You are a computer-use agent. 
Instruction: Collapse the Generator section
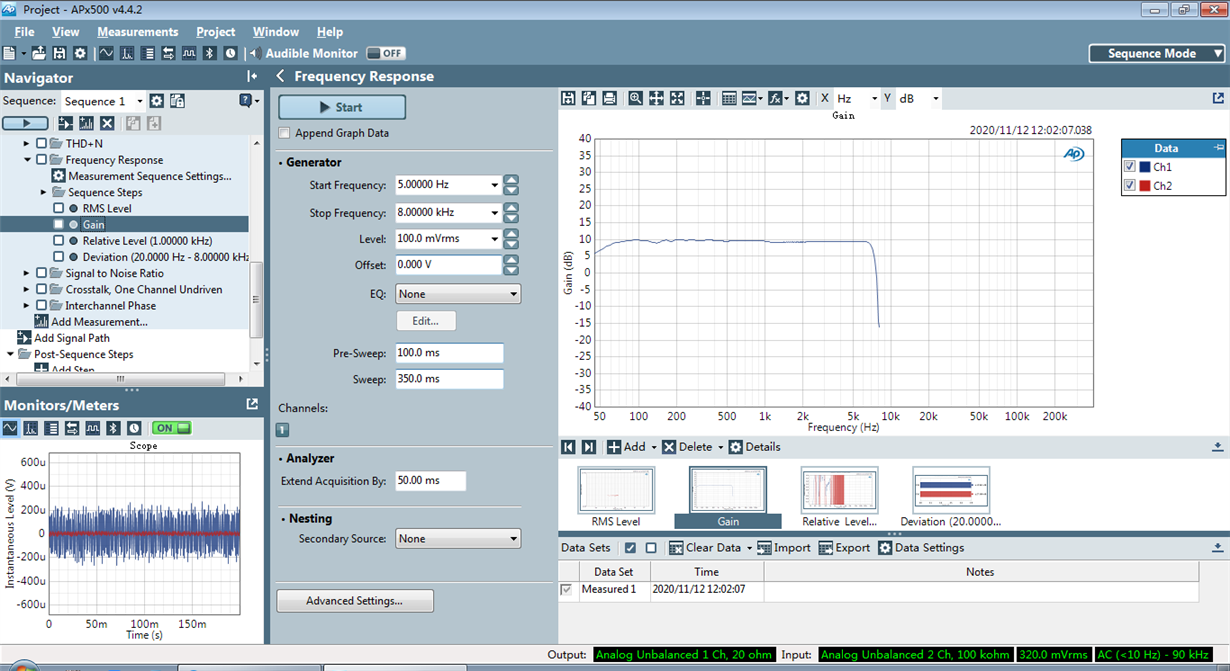click(281, 163)
